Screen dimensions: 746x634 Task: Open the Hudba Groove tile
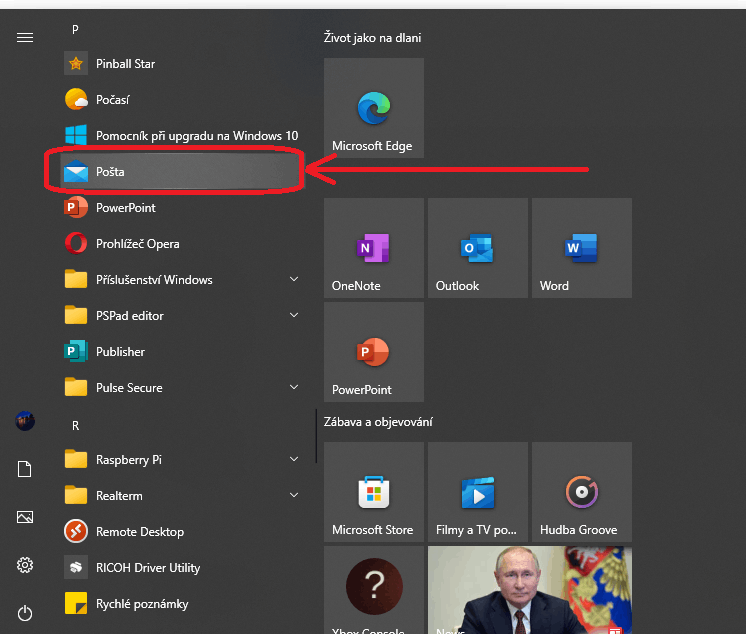(x=582, y=492)
